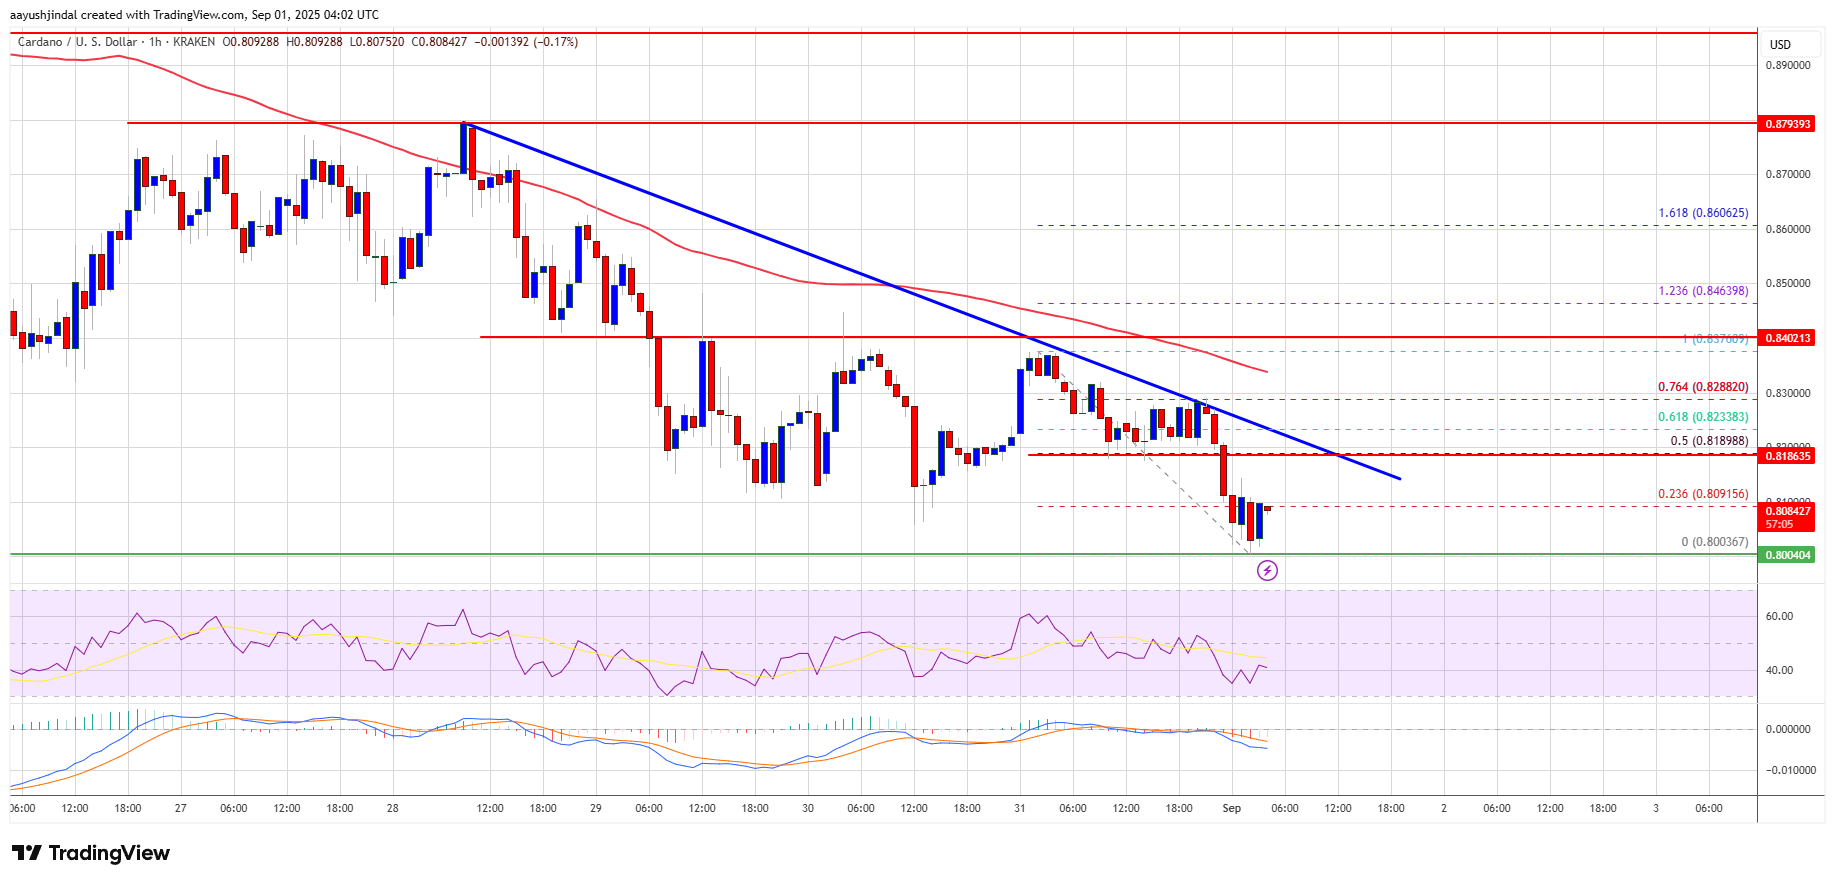Click the Cardano / U. S. Dollar symbol title

point(77,42)
